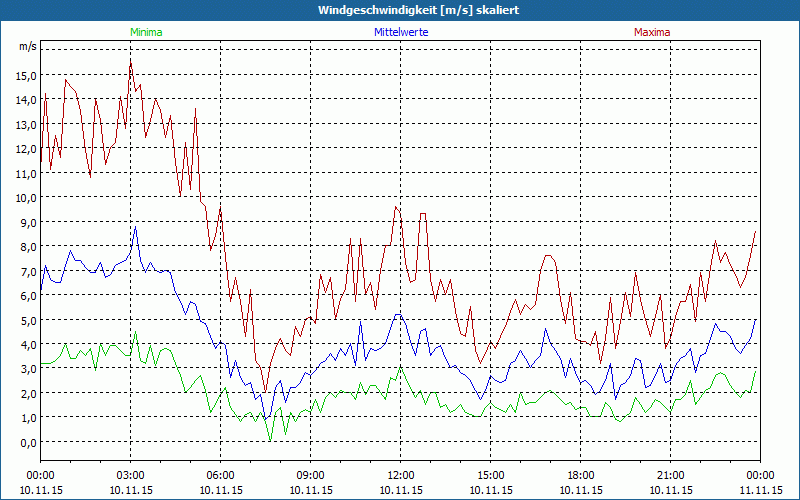Click the red Maxima peak near 03:00
800x500 pixels.
tap(131, 60)
